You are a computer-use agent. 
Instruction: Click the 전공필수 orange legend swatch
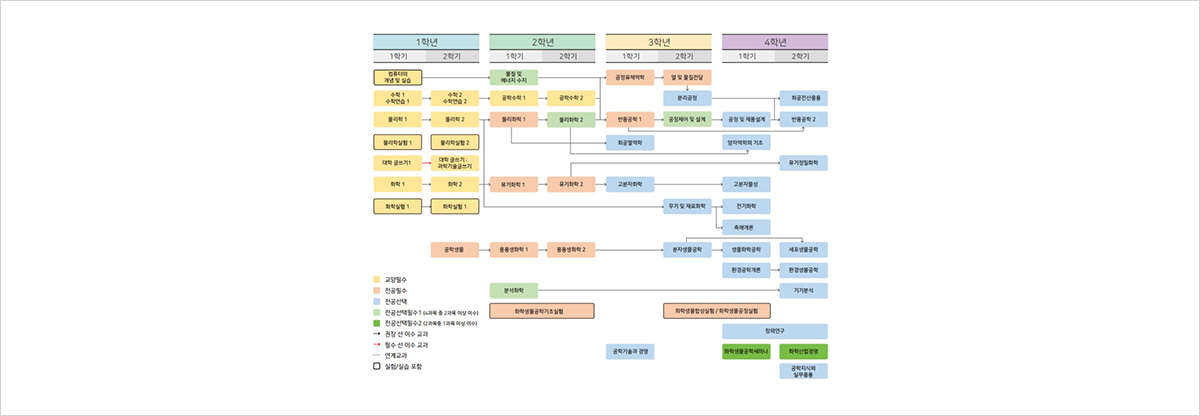point(377,290)
